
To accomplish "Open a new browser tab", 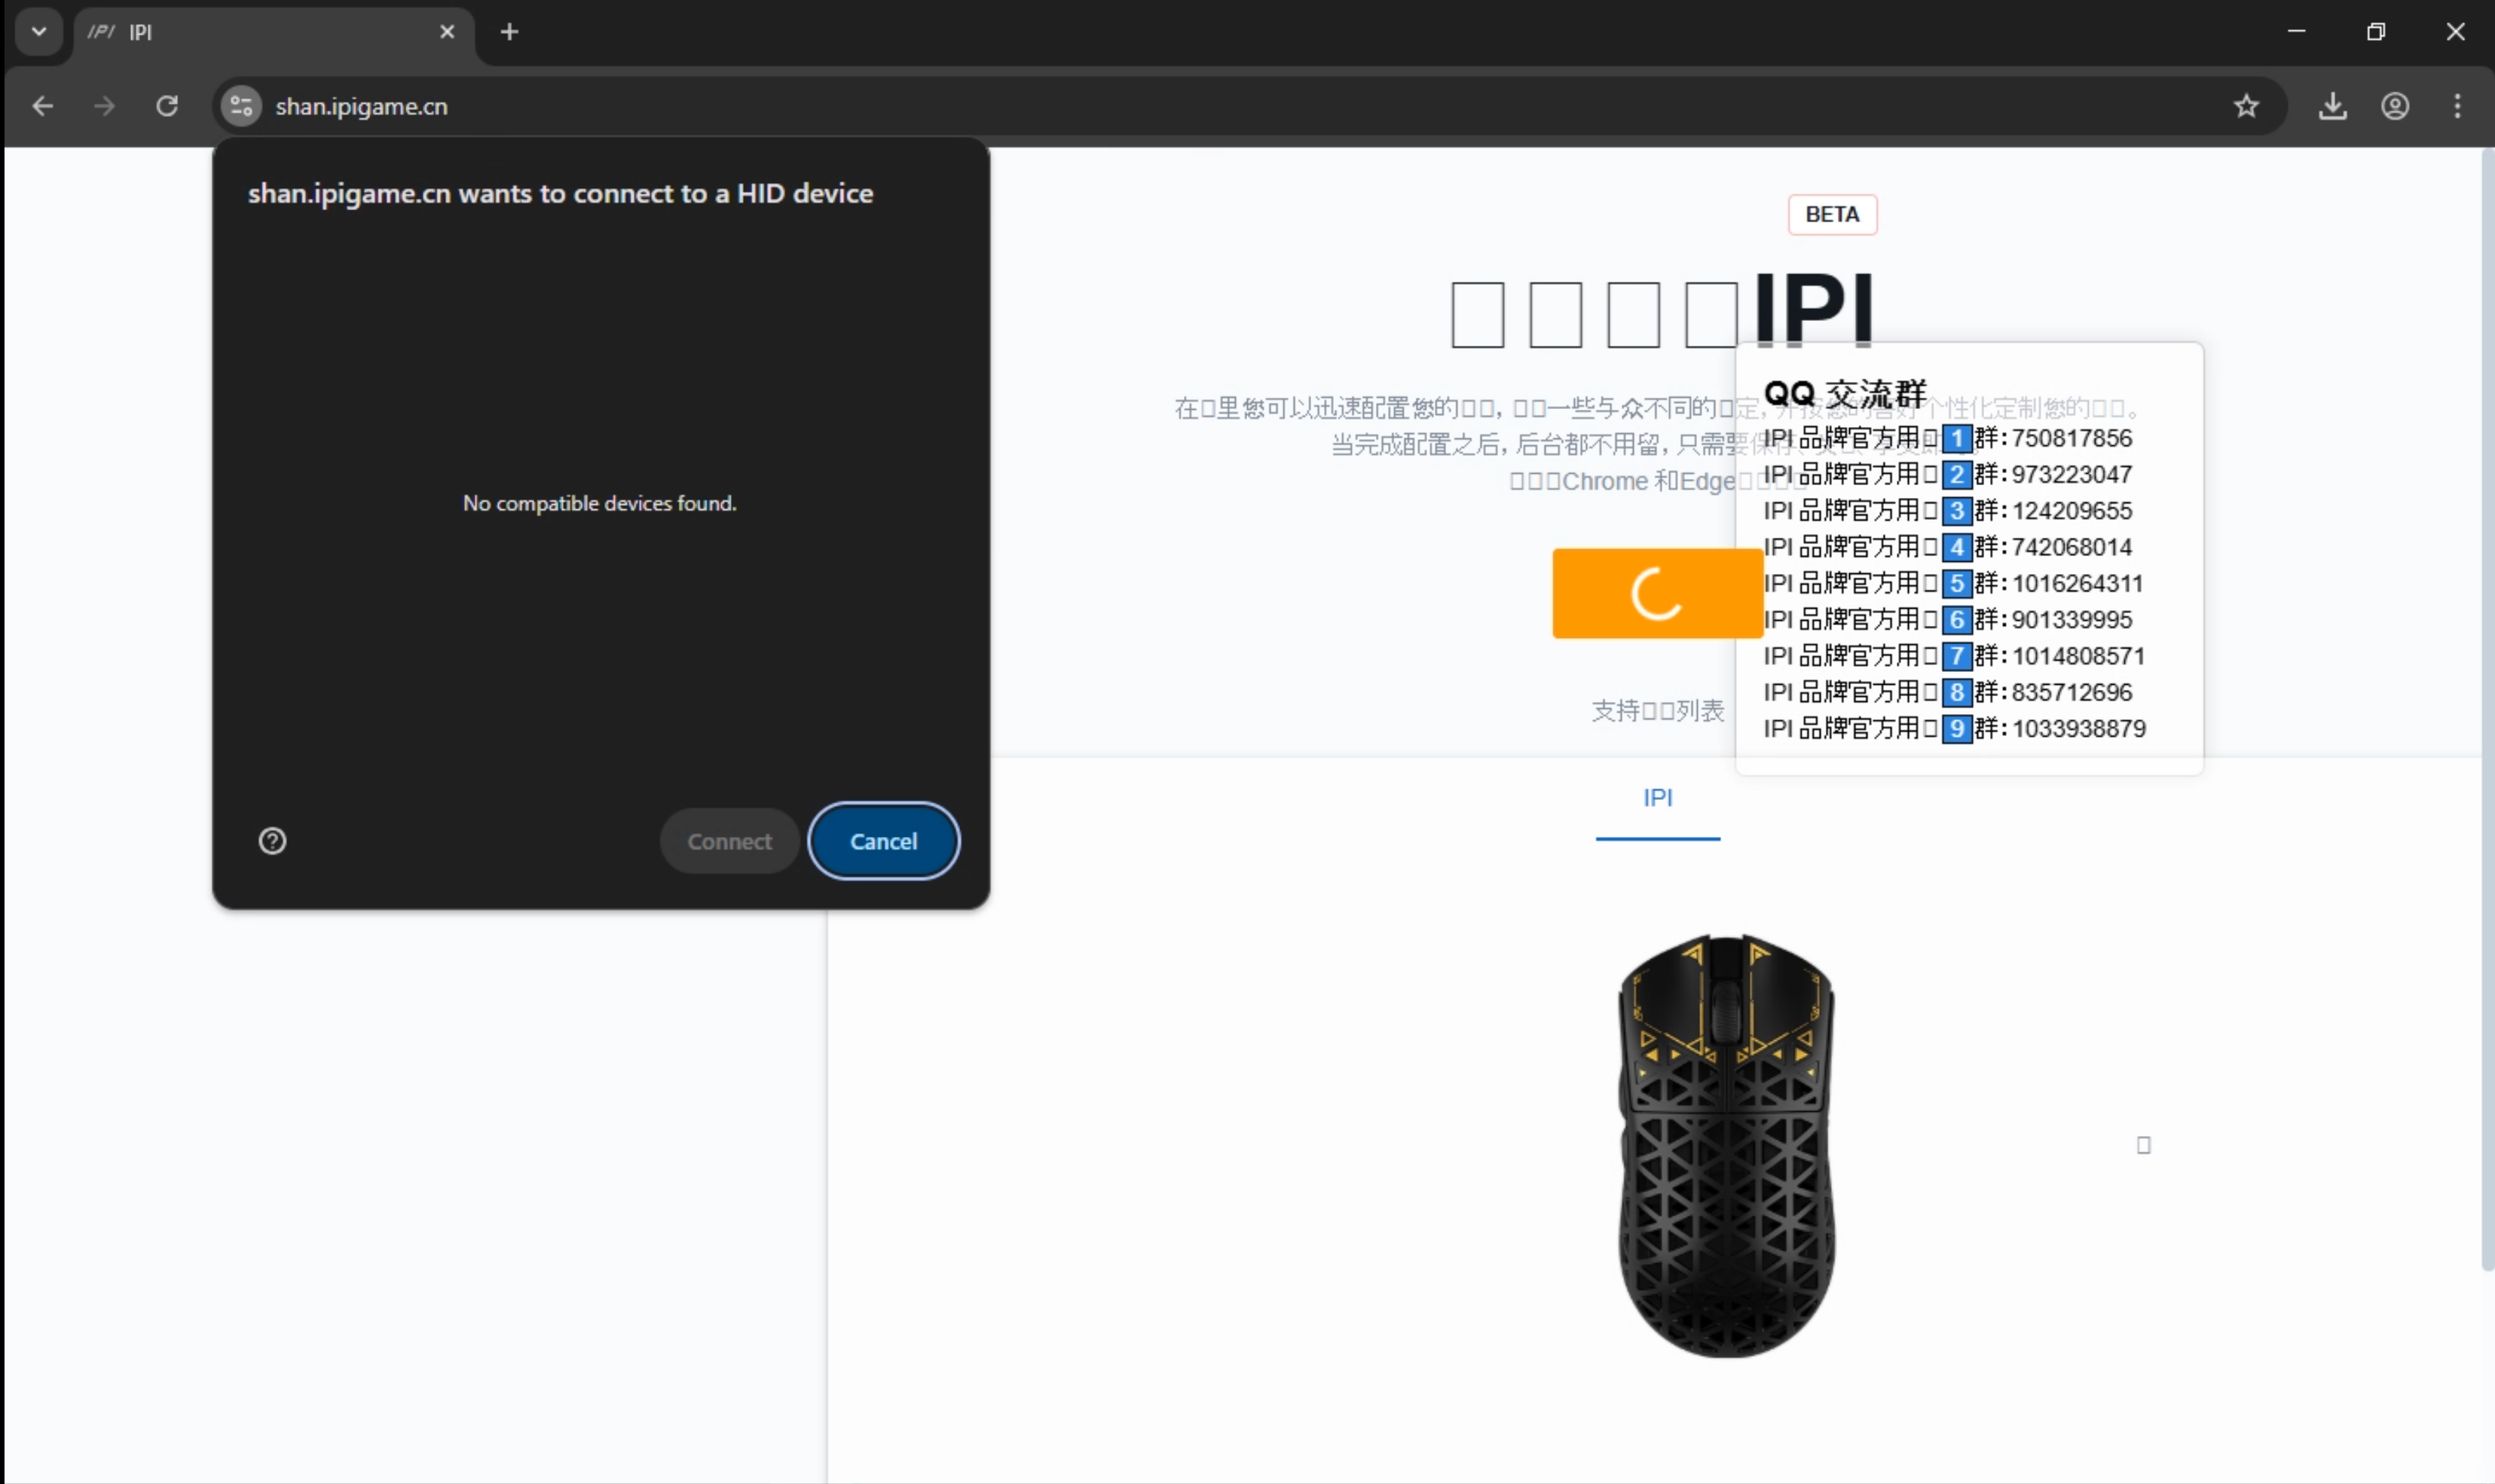I will (x=509, y=32).
